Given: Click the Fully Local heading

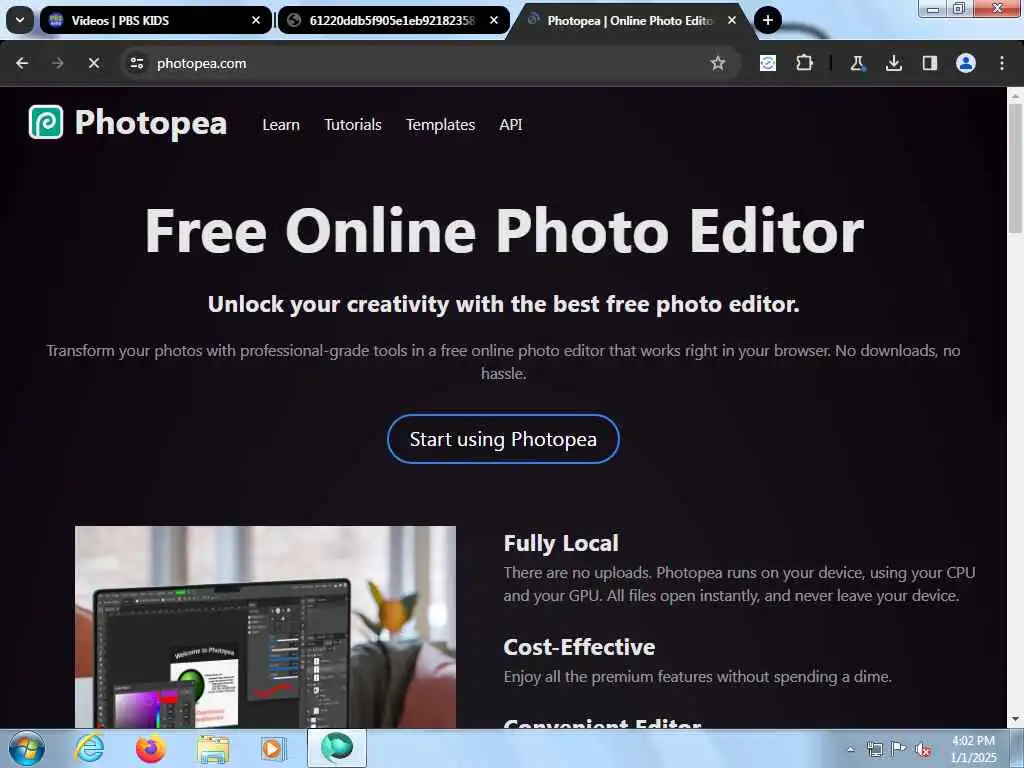Looking at the screenshot, I should tap(561, 543).
